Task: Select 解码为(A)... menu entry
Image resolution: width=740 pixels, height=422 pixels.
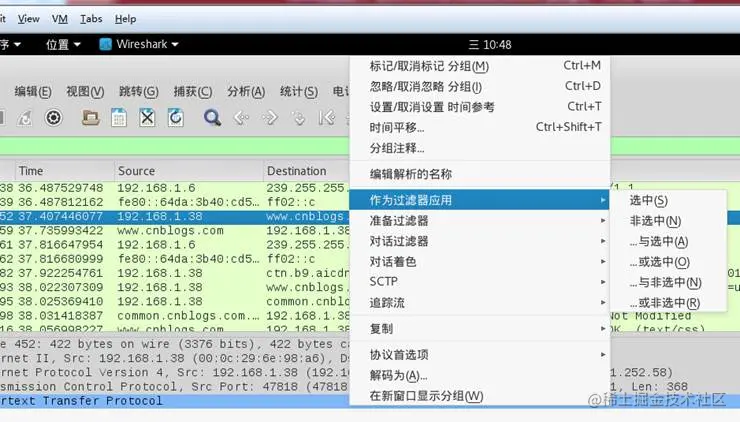Action: (480, 375)
